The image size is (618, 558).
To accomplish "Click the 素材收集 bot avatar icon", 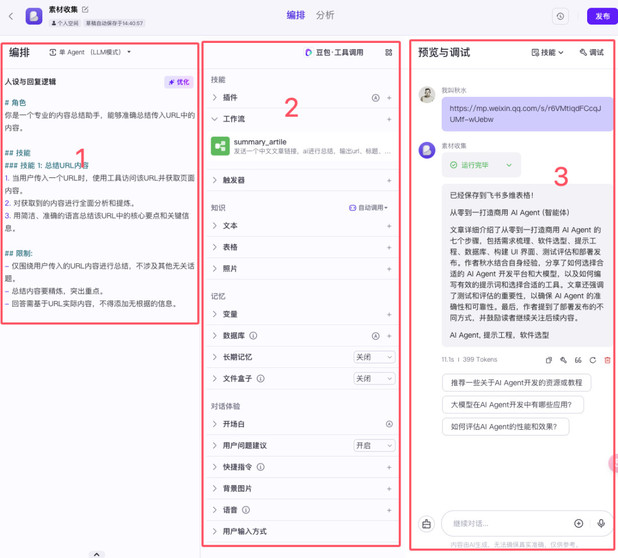I will pos(34,16).
